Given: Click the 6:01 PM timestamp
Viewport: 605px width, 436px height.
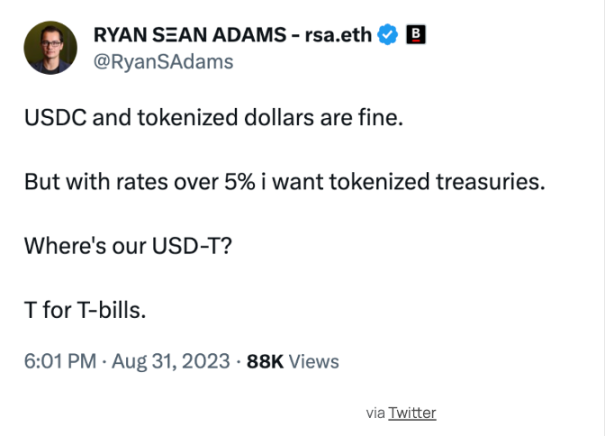Looking at the screenshot, I should 60,361.
